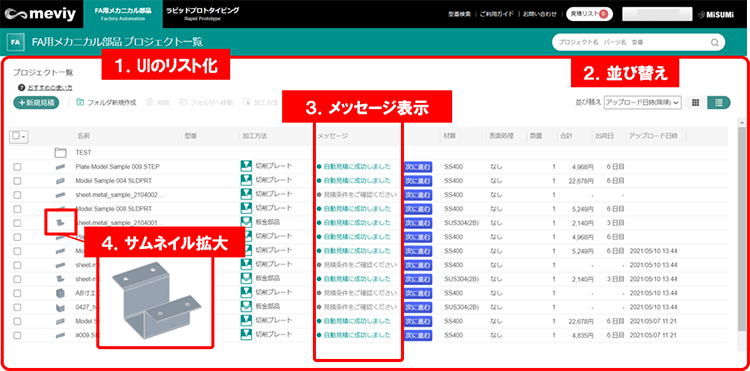Tick checkbox for sheet-metal_sample_2104002
750x371 pixels.
coord(17,195)
